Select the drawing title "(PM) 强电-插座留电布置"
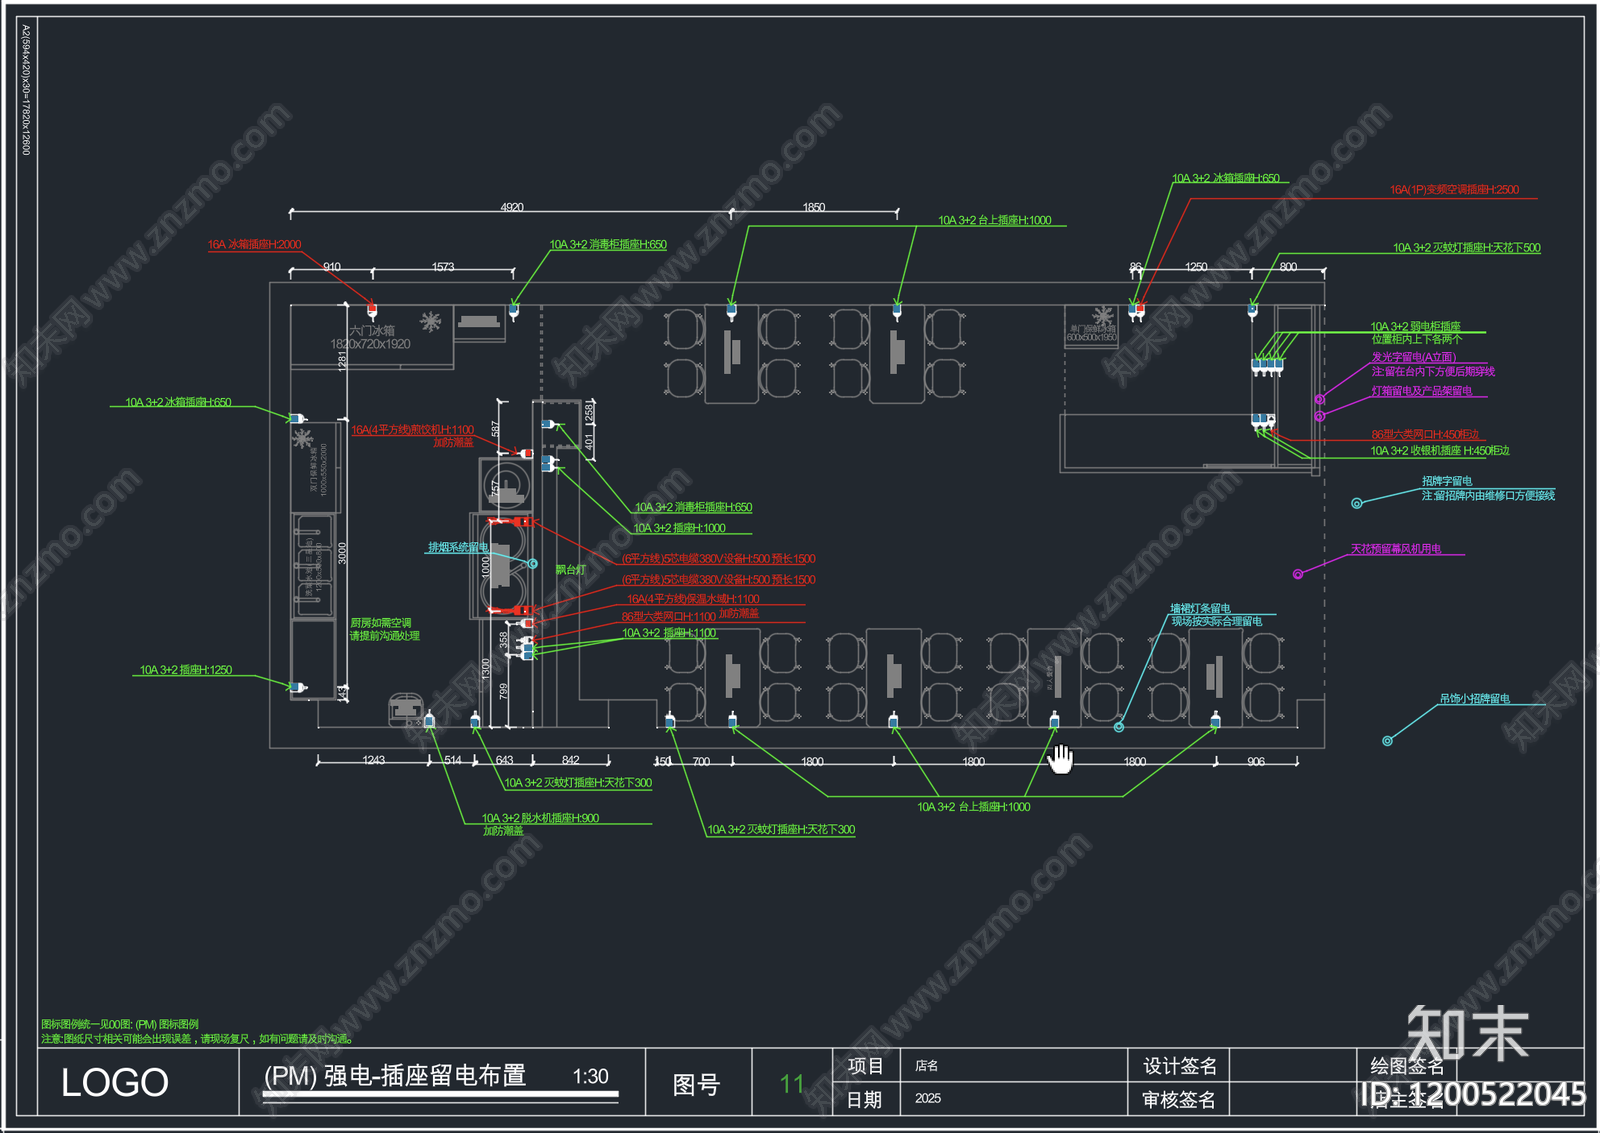Viewport: 1600px width, 1133px height. click(x=395, y=1075)
